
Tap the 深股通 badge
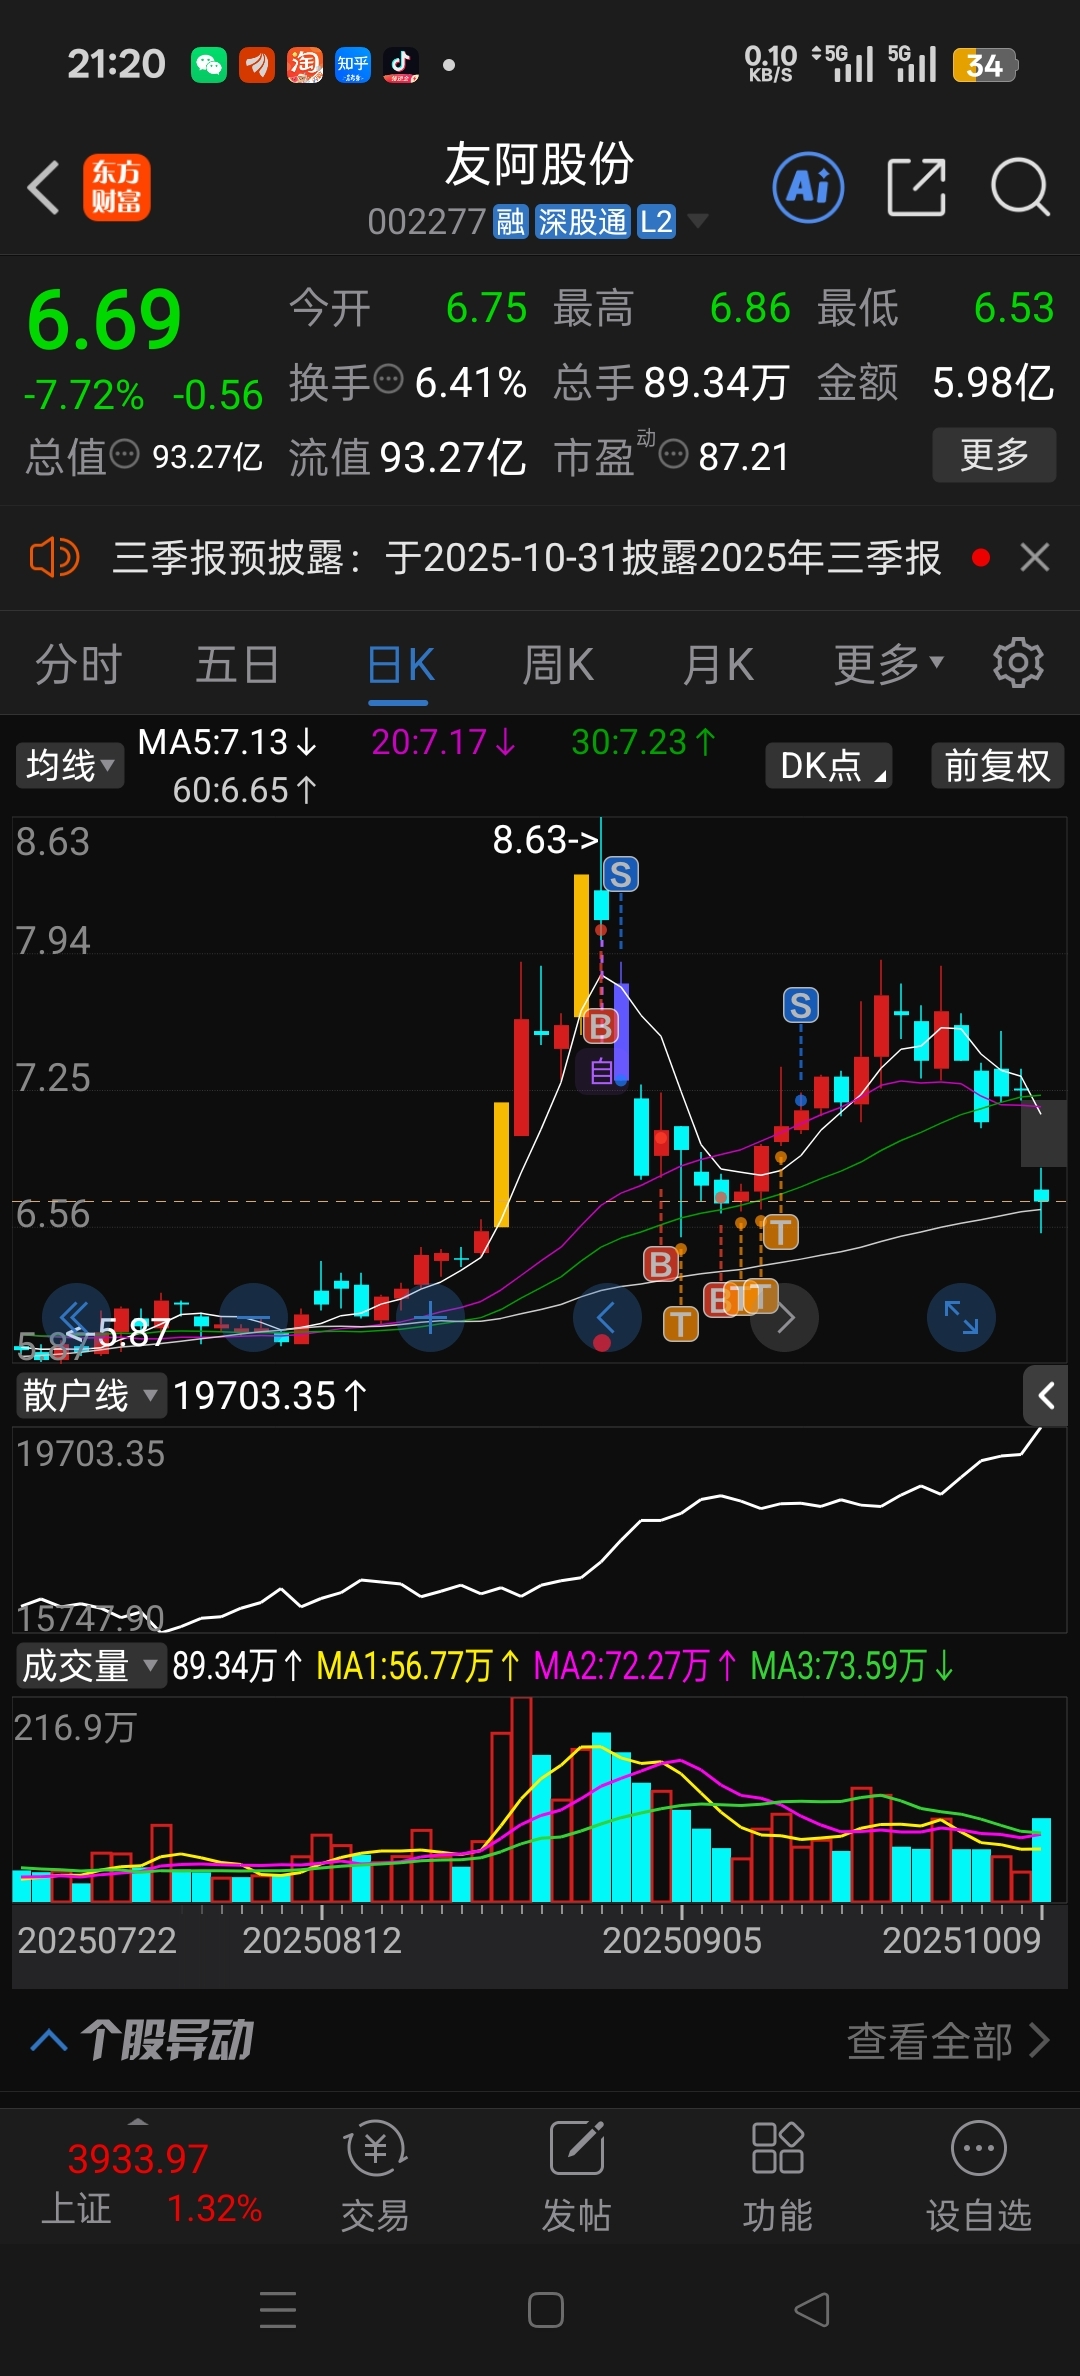(582, 221)
